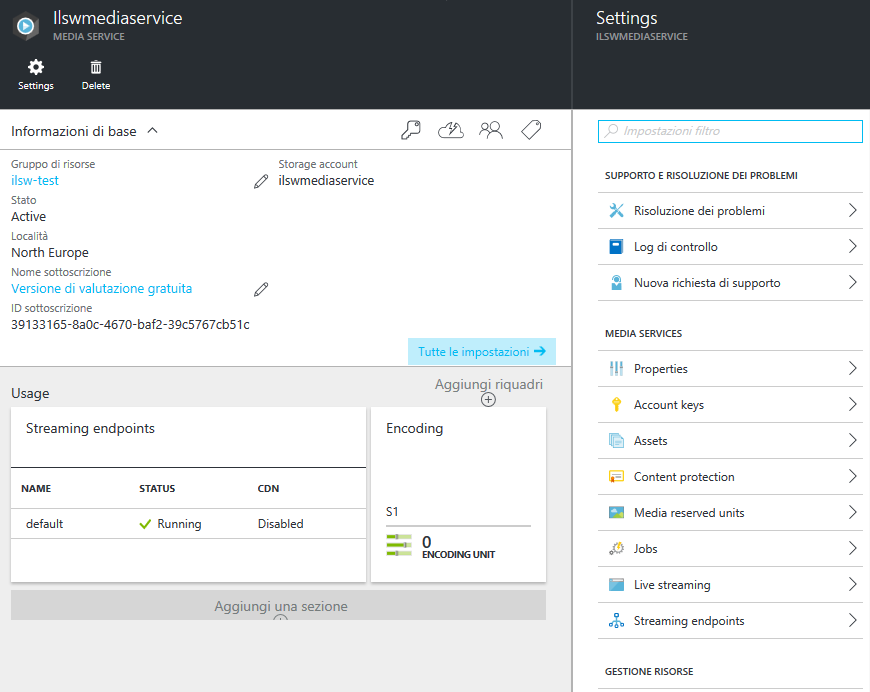Click the ilswmediaservice storage account value
Screen dimensions: 870x692
pos(326,180)
